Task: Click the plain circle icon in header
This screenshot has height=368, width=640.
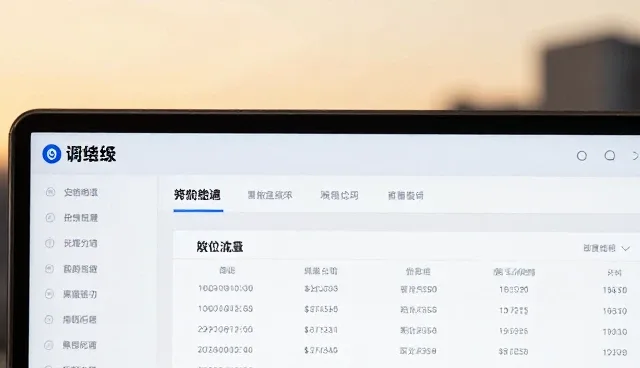Action: tap(582, 155)
